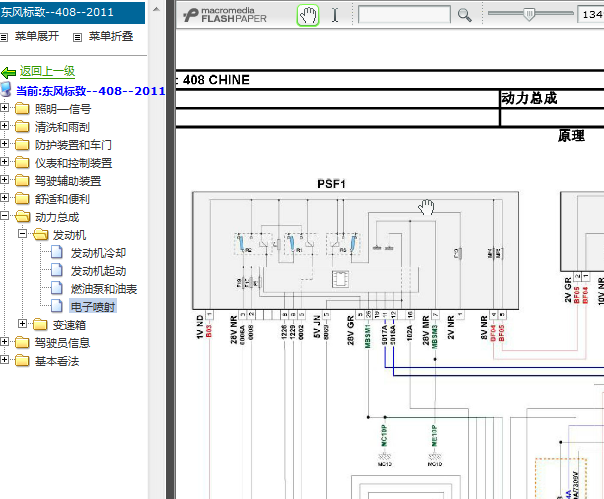The image size is (604, 499).
Task: Expand the 清洗和雨刮 tree node
Action: point(4,126)
